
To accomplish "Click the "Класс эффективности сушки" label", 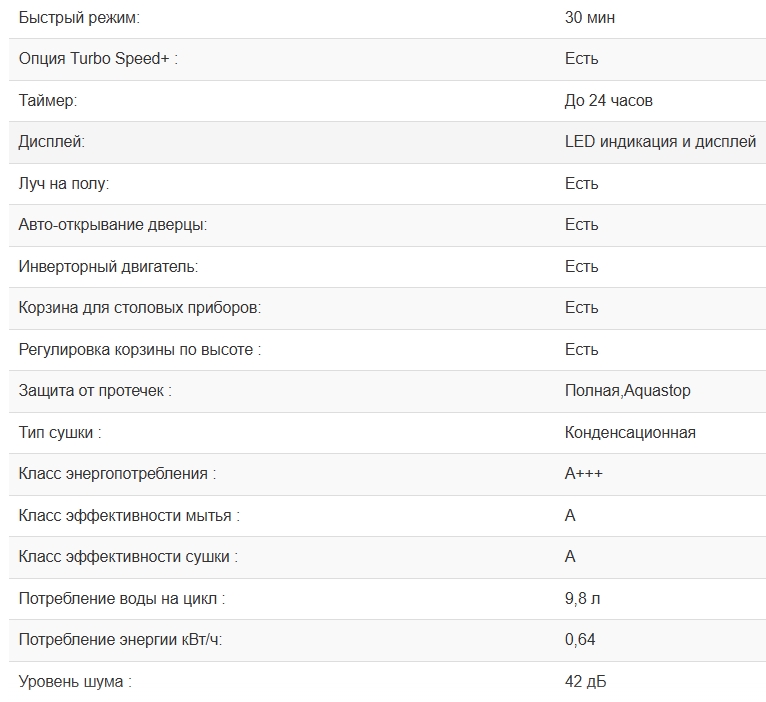I will click(x=128, y=557).
